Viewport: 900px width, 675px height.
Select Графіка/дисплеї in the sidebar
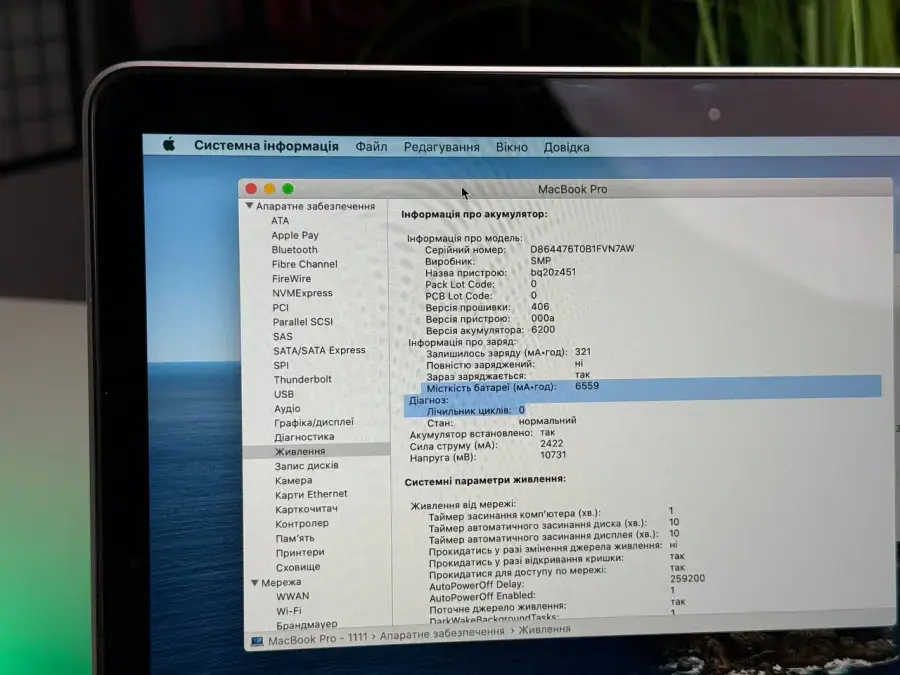pyautogui.click(x=314, y=422)
